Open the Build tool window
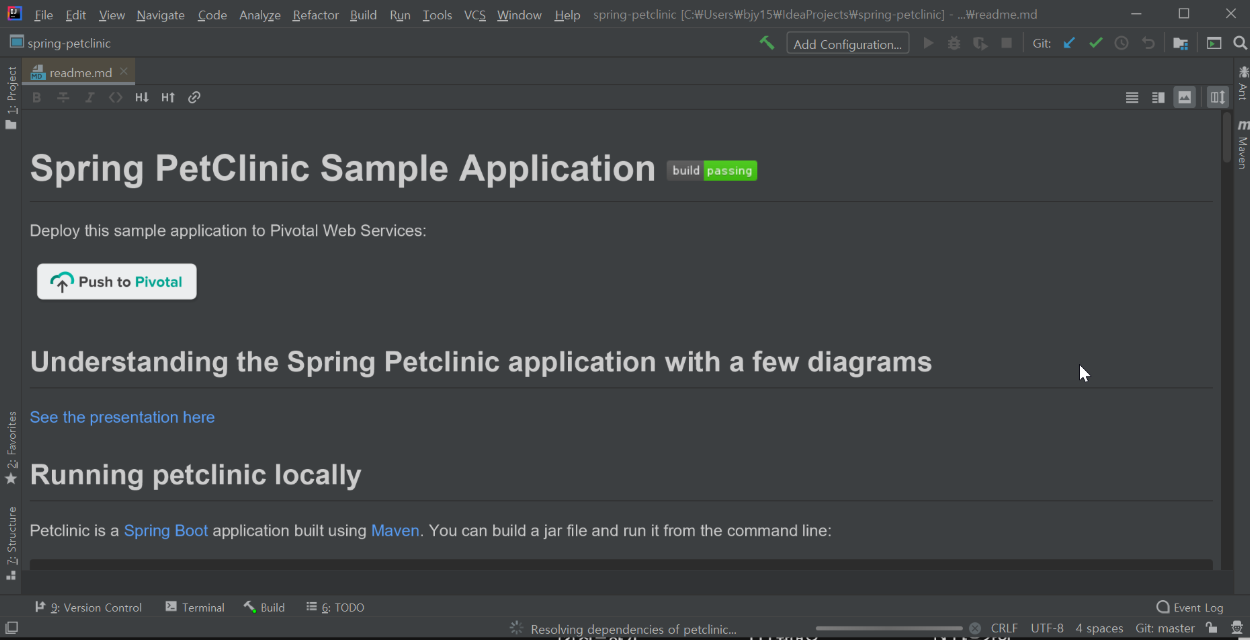1250x640 pixels. click(x=264, y=607)
